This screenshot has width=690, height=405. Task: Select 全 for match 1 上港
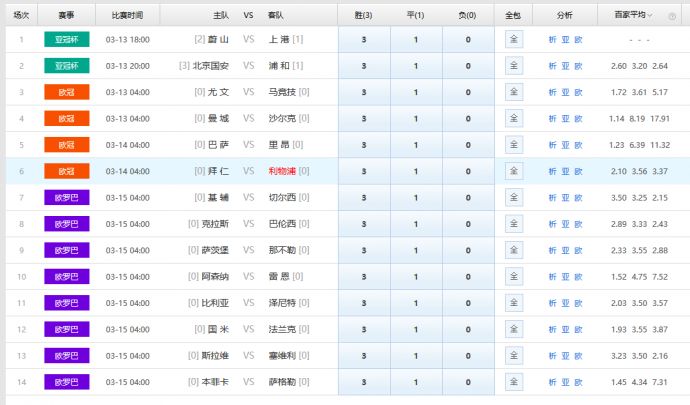(514, 39)
